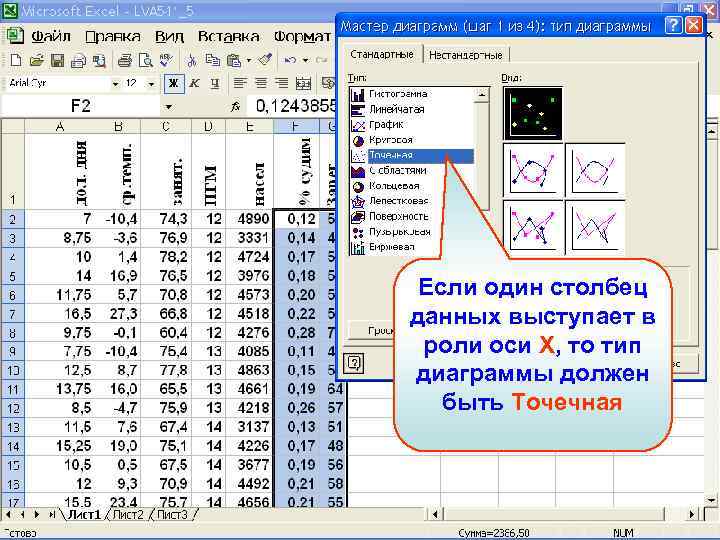
Task: Switch to the Стандартные tab
Action: coord(382,54)
